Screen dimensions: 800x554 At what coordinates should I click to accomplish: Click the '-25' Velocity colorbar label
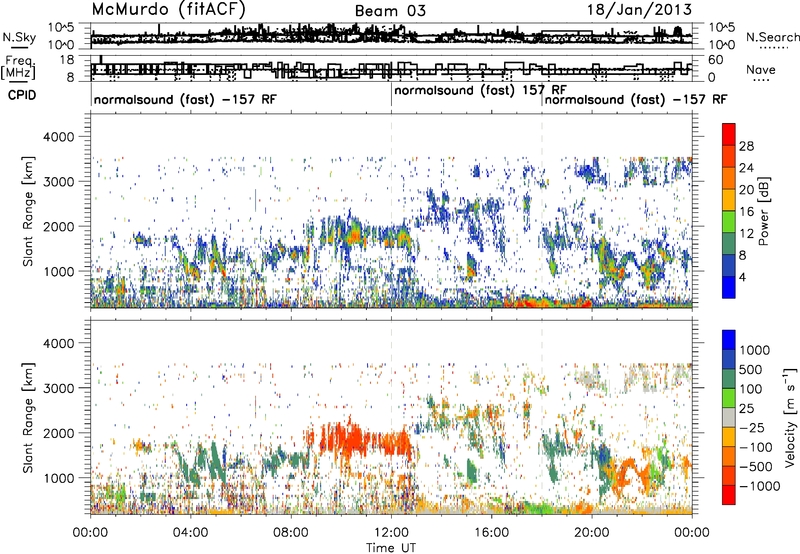[x=752, y=428]
